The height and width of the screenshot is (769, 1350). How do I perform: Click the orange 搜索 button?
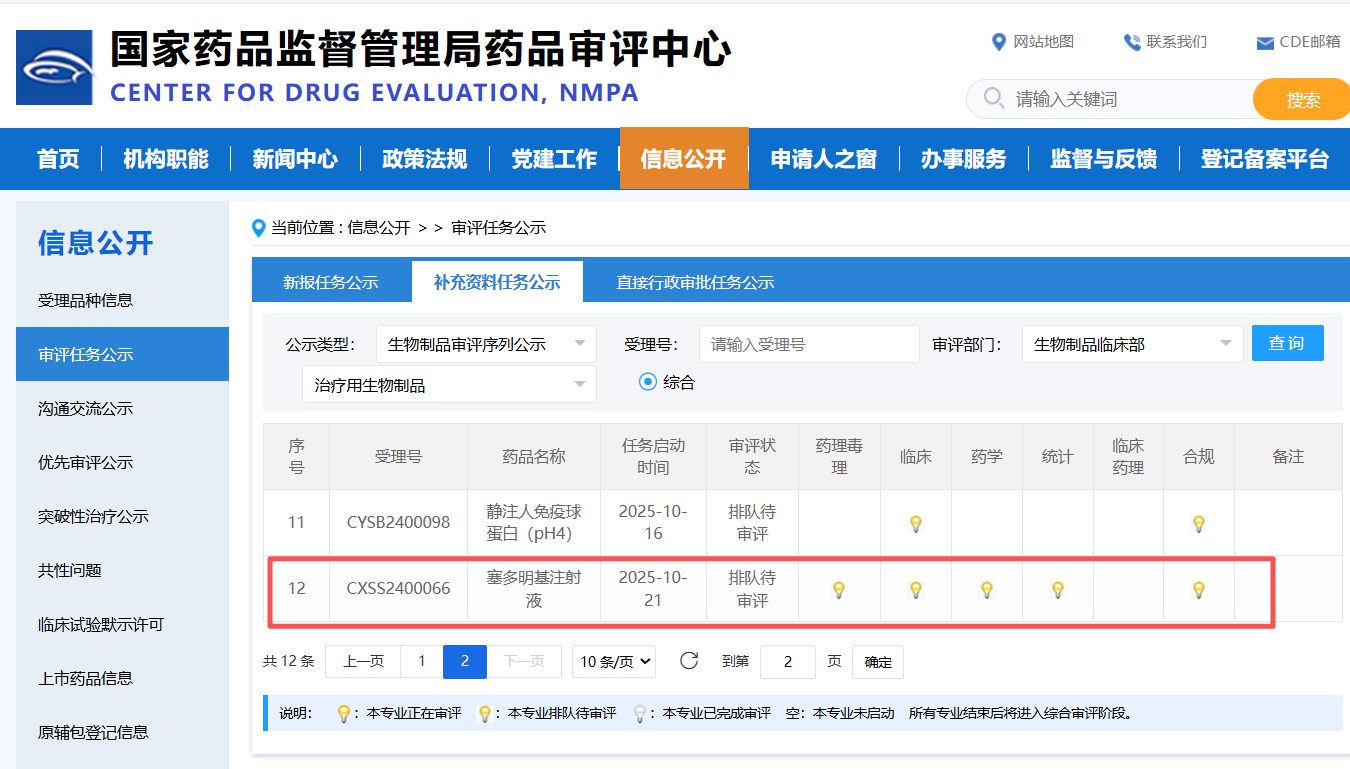point(1302,99)
